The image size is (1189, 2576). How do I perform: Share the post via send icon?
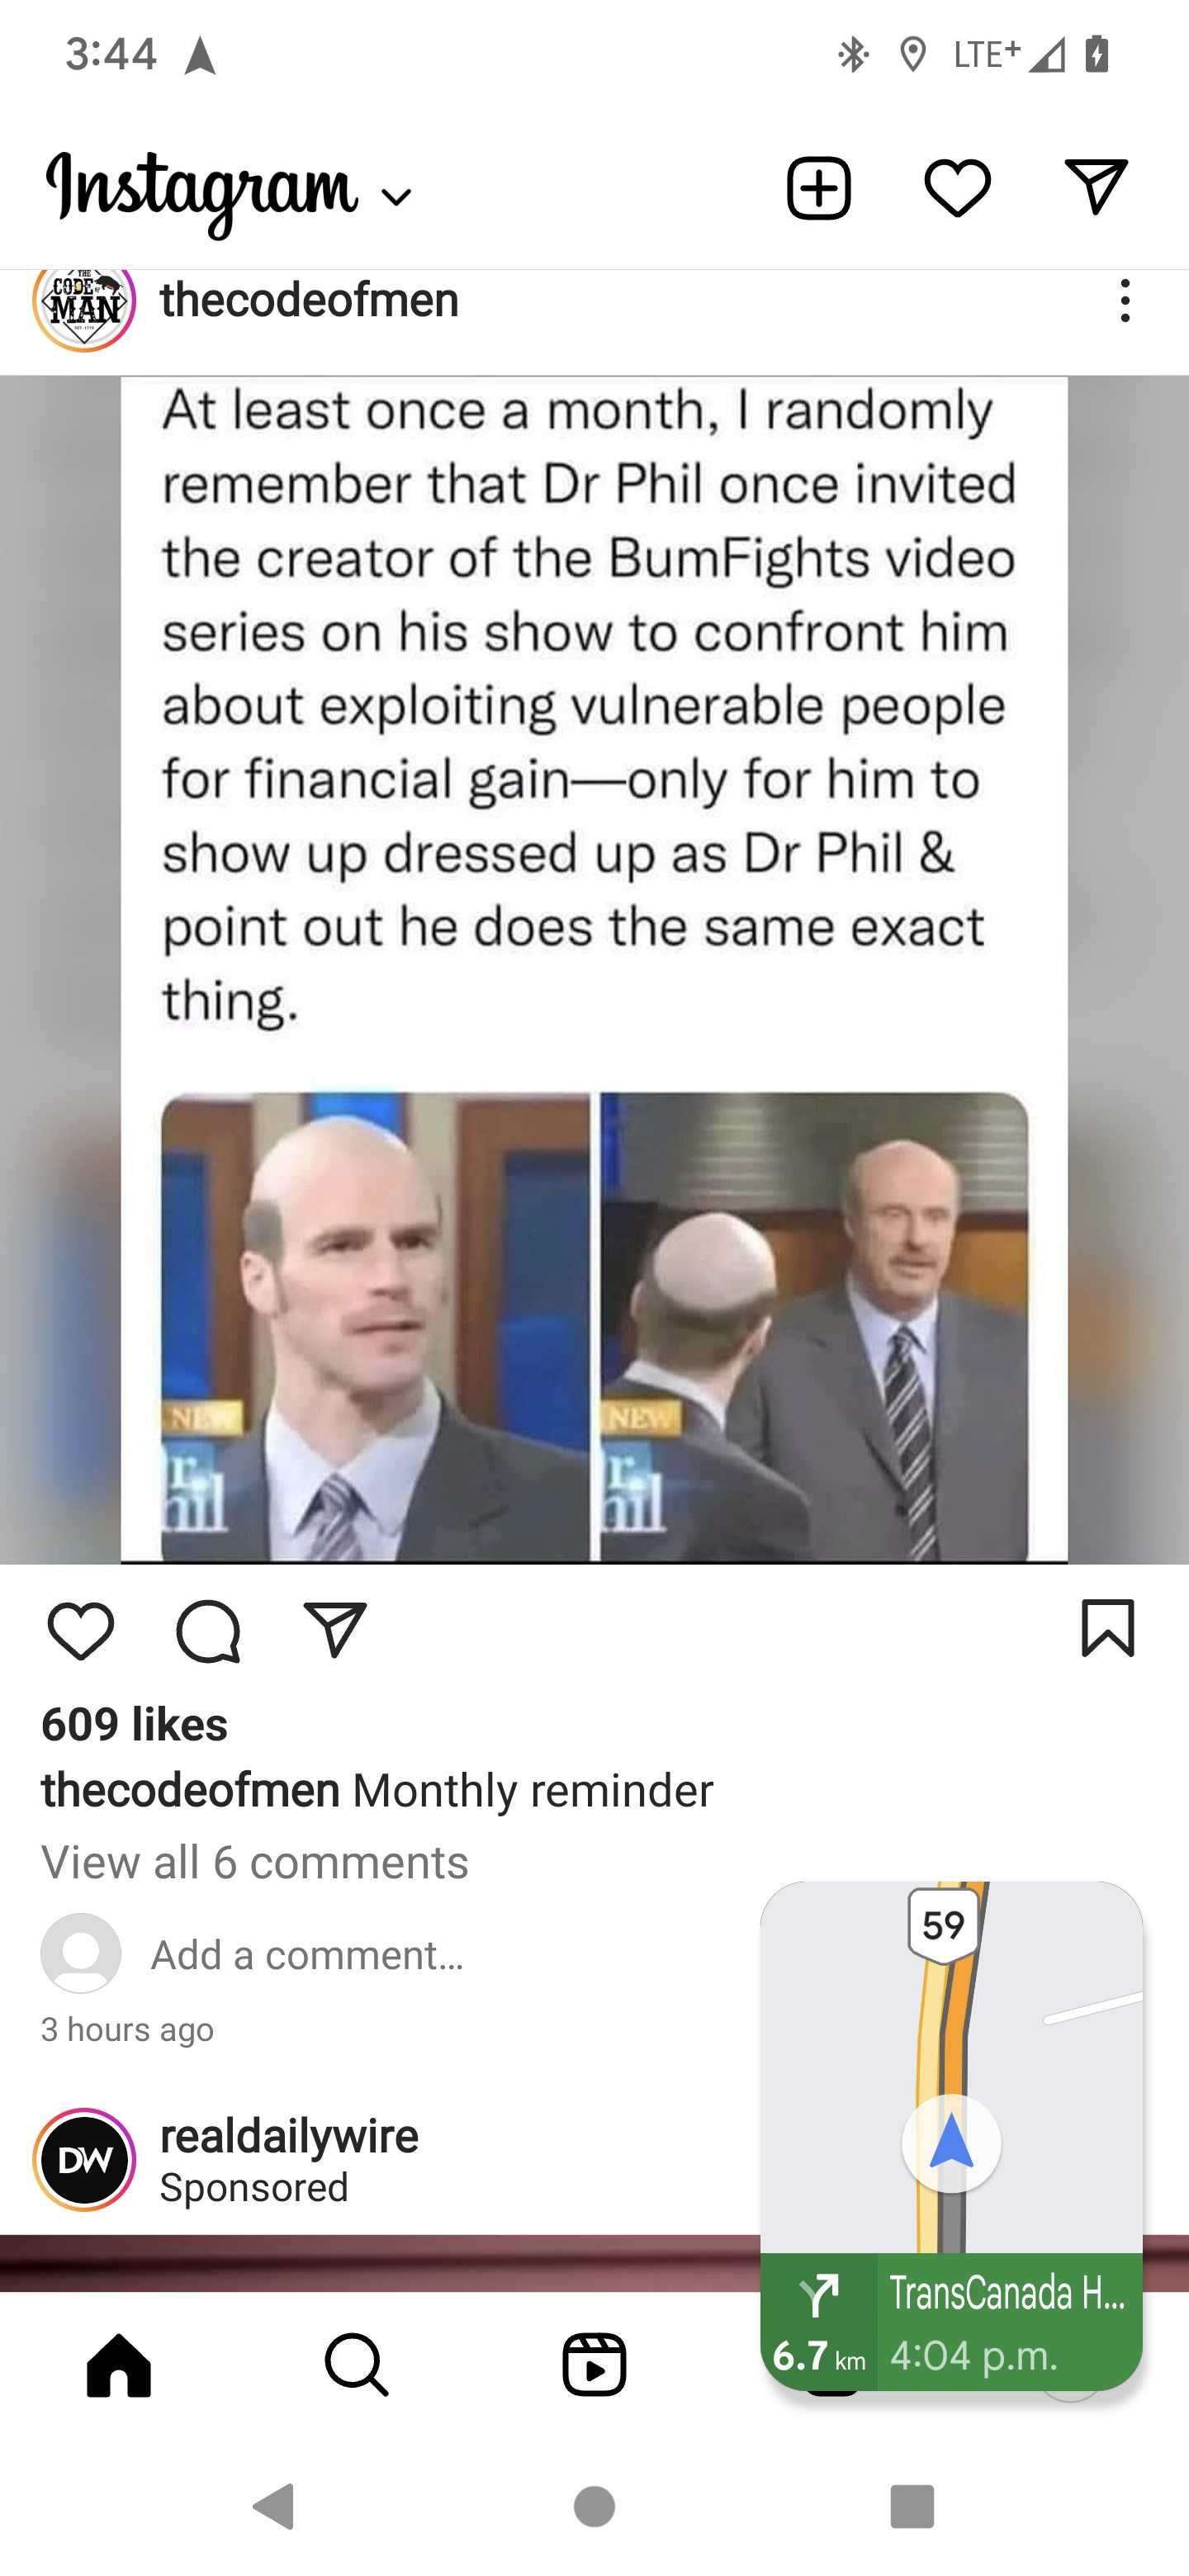pos(335,1630)
